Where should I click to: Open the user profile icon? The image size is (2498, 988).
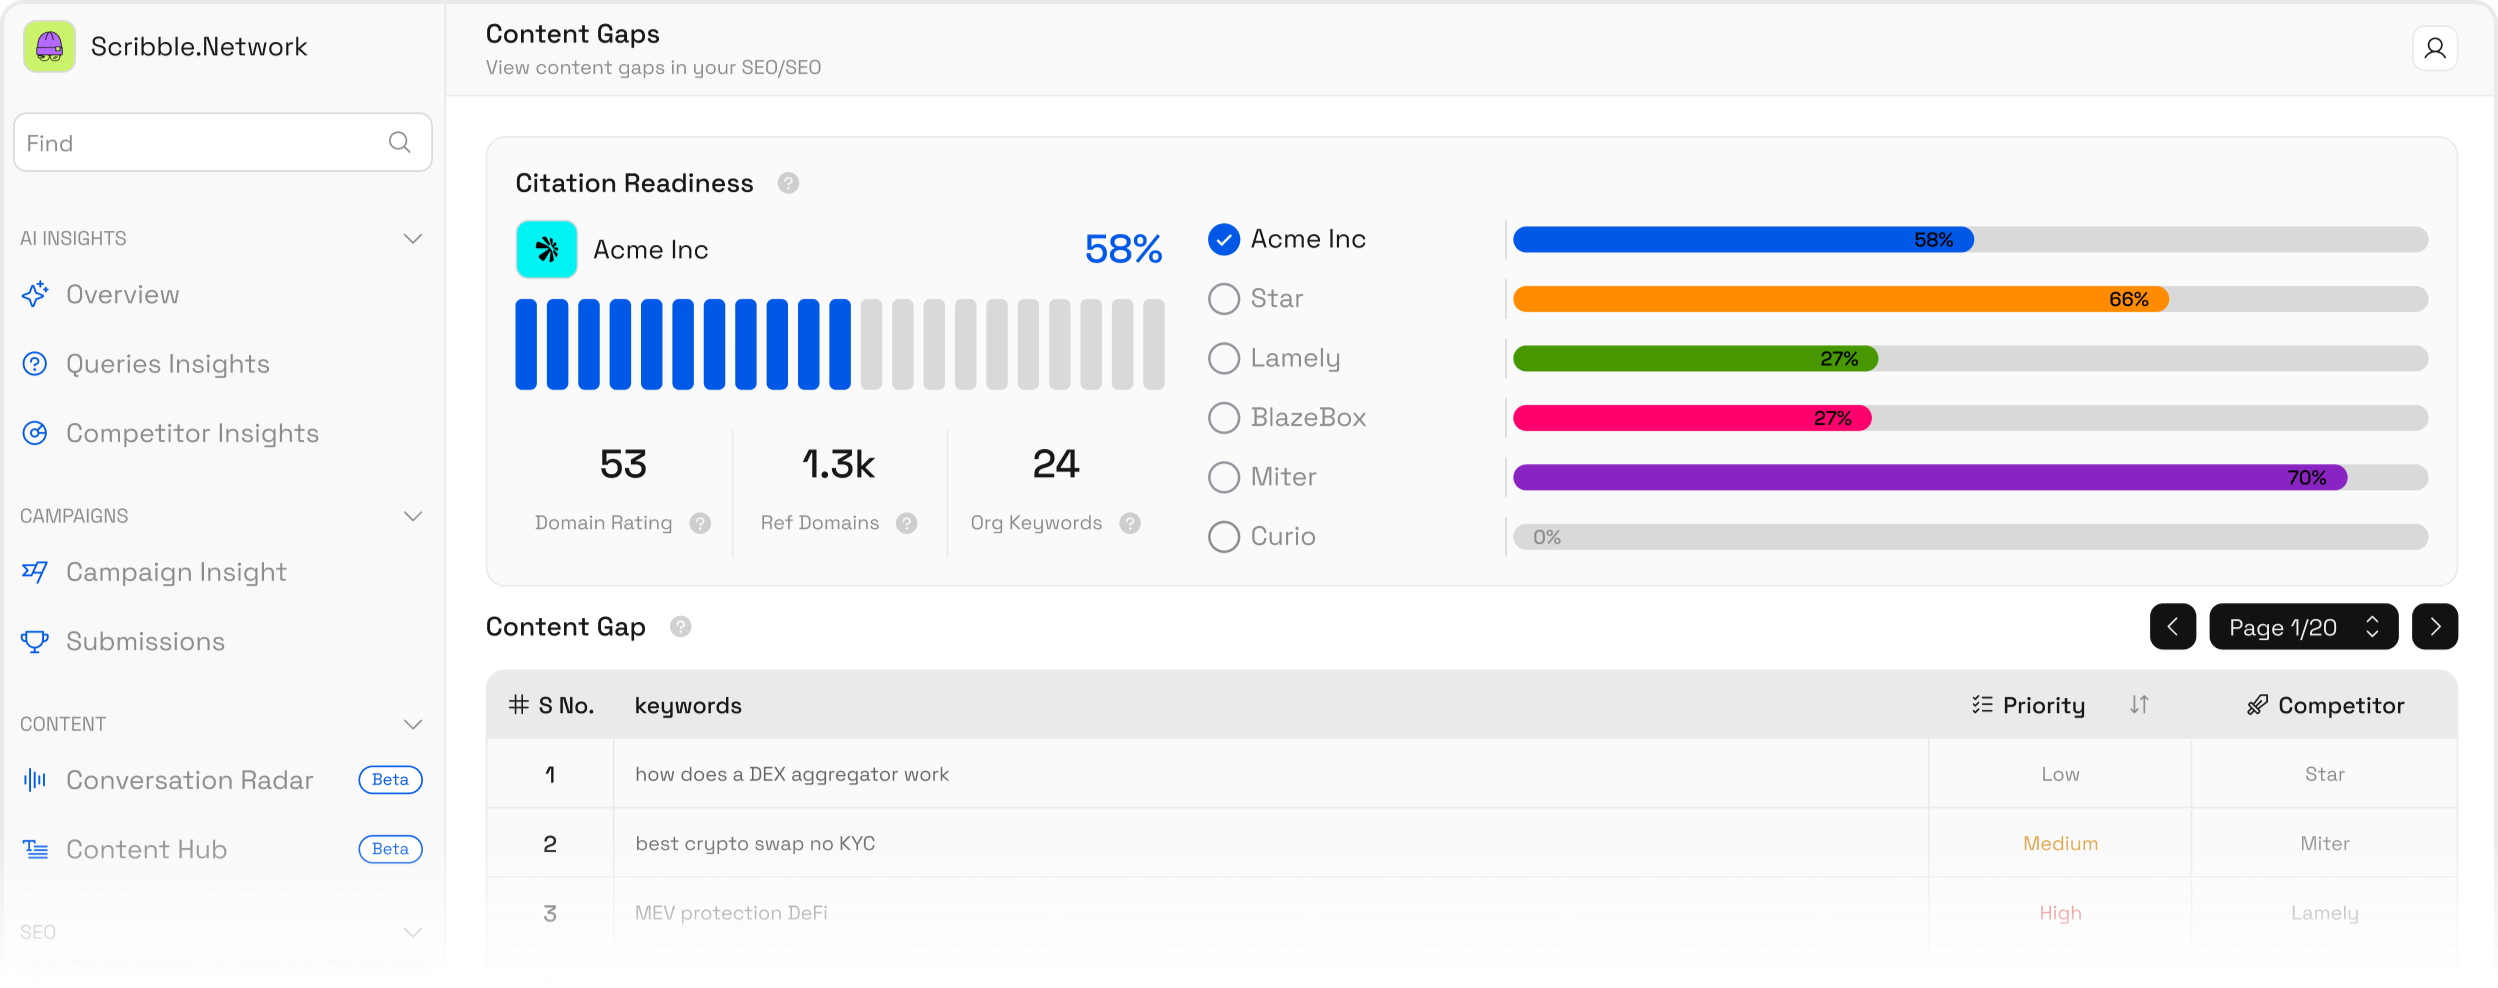click(2434, 48)
